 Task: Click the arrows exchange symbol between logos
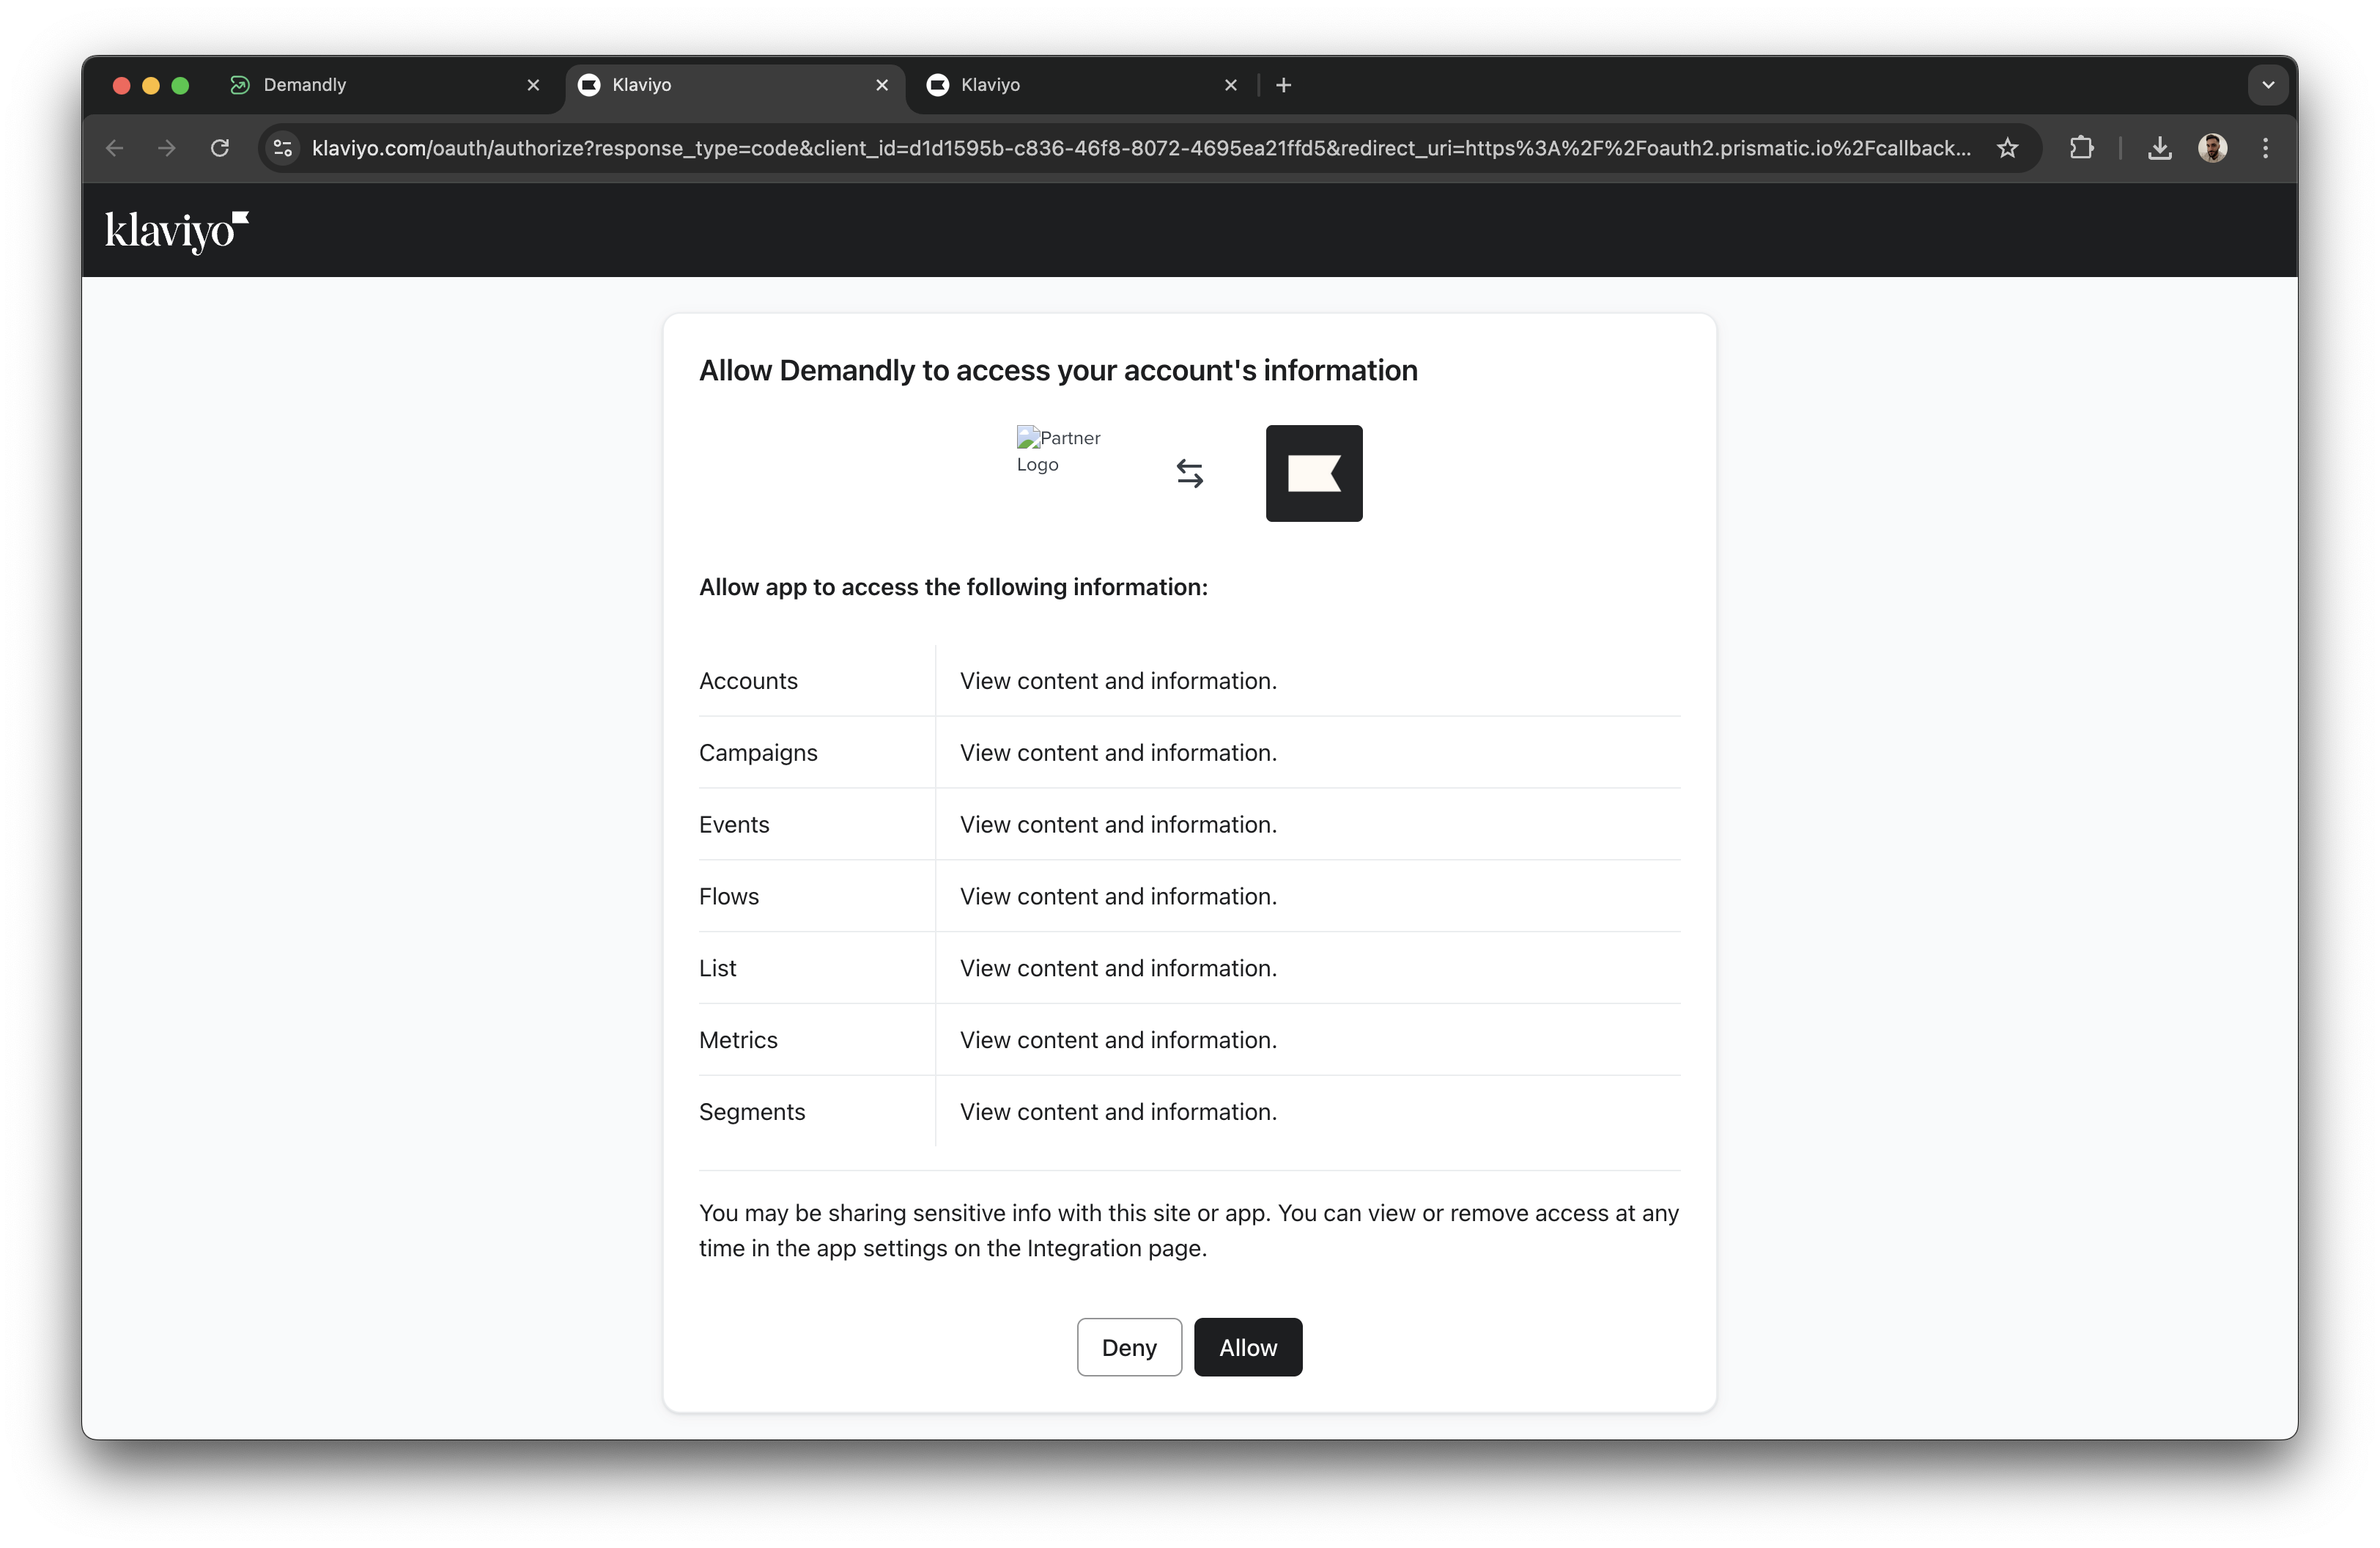point(1189,473)
